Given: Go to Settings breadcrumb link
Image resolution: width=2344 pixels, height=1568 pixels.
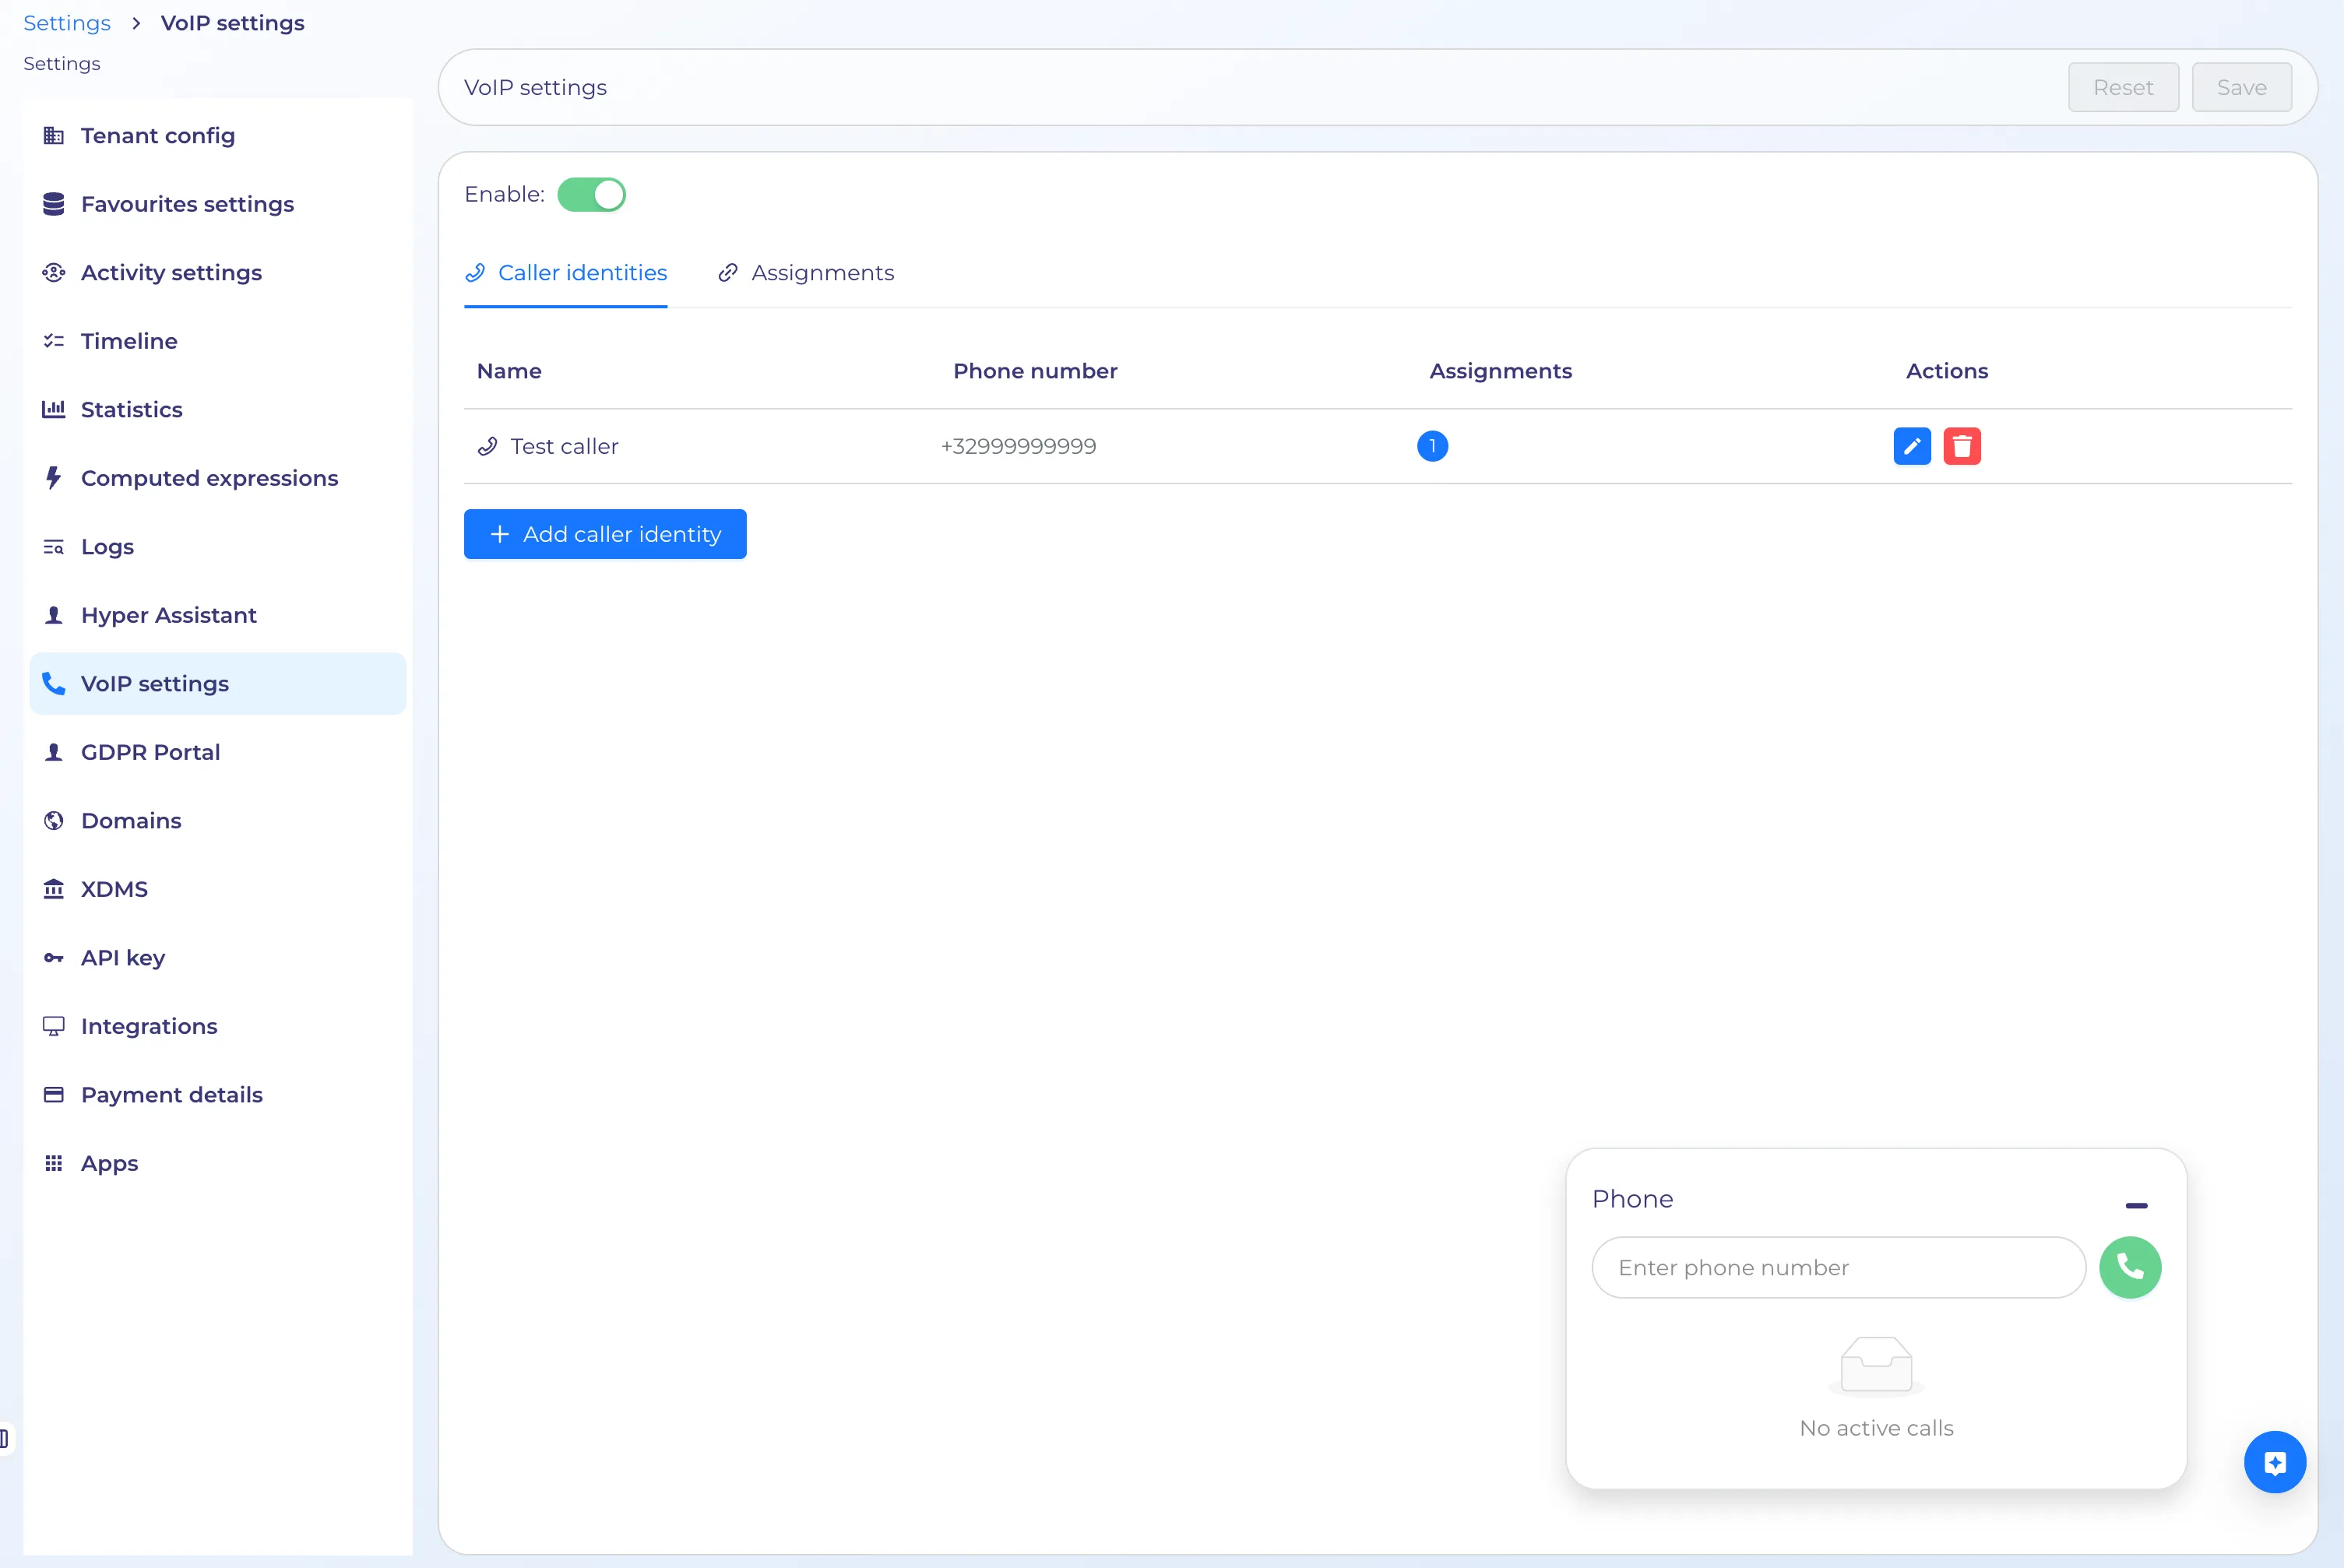Looking at the screenshot, I should click(x=67, y=23).
